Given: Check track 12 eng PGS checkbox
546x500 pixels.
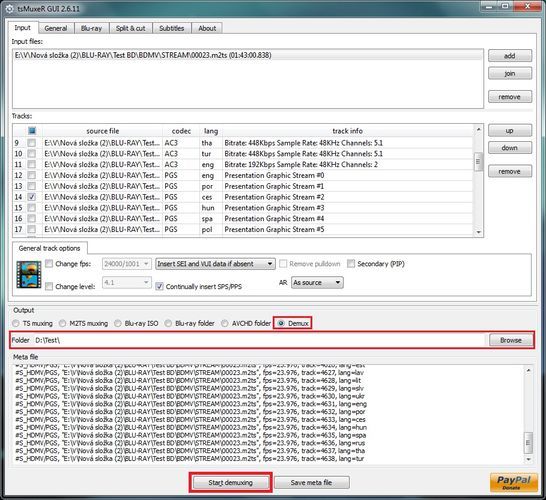Looking at the screenshot, I should tap(32, 175).
